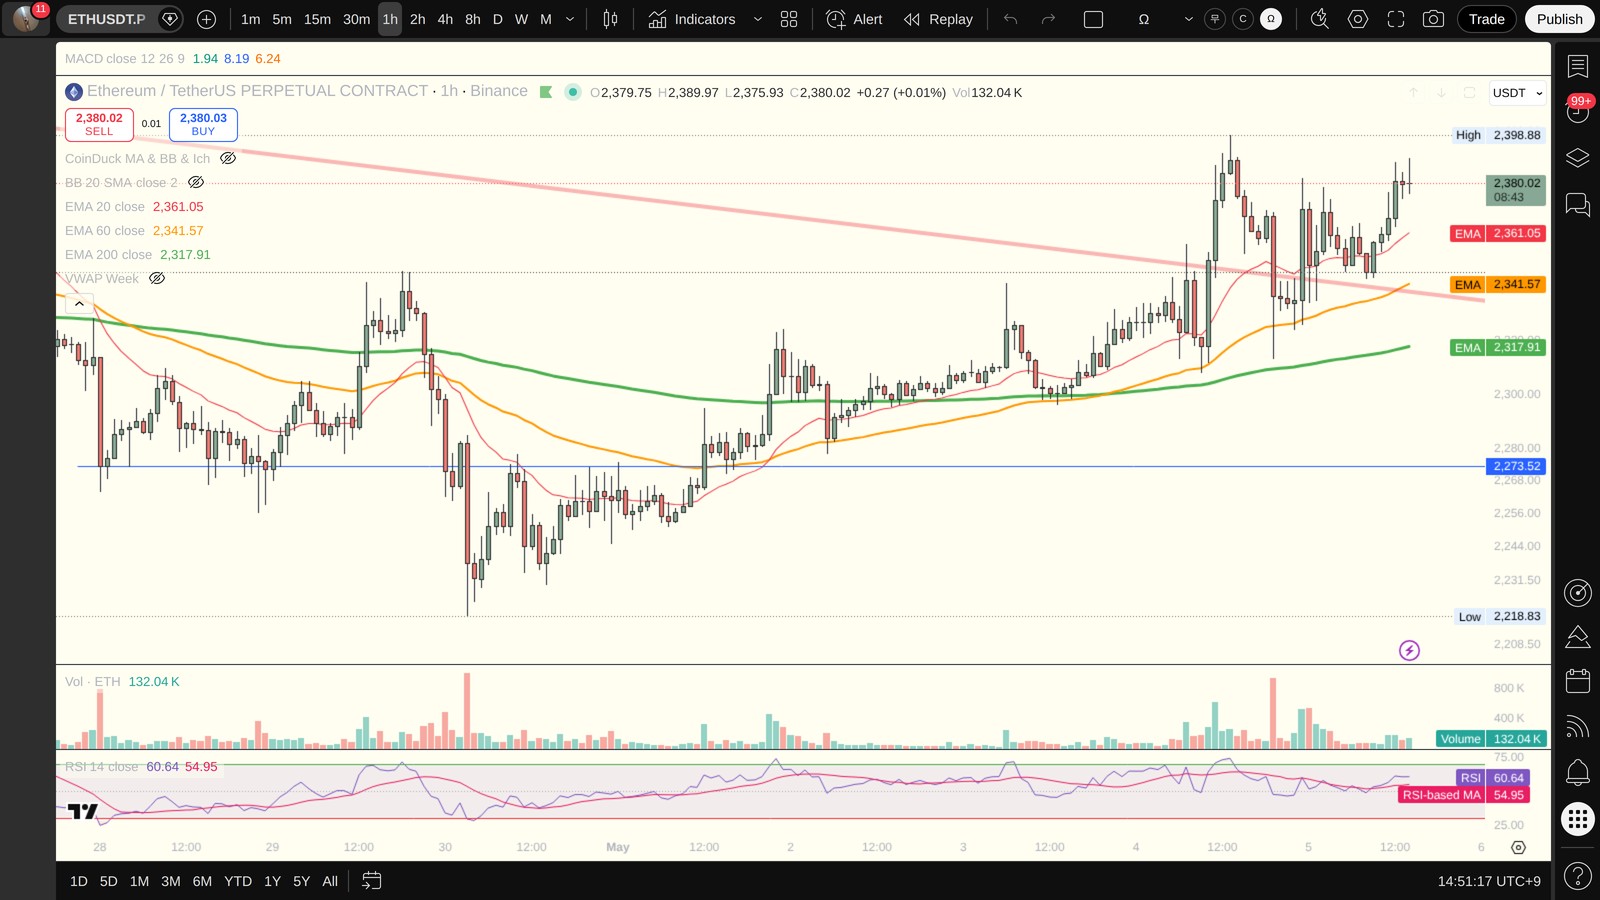
Task: Set date range to 5D
Action: [x=109, y=881]
